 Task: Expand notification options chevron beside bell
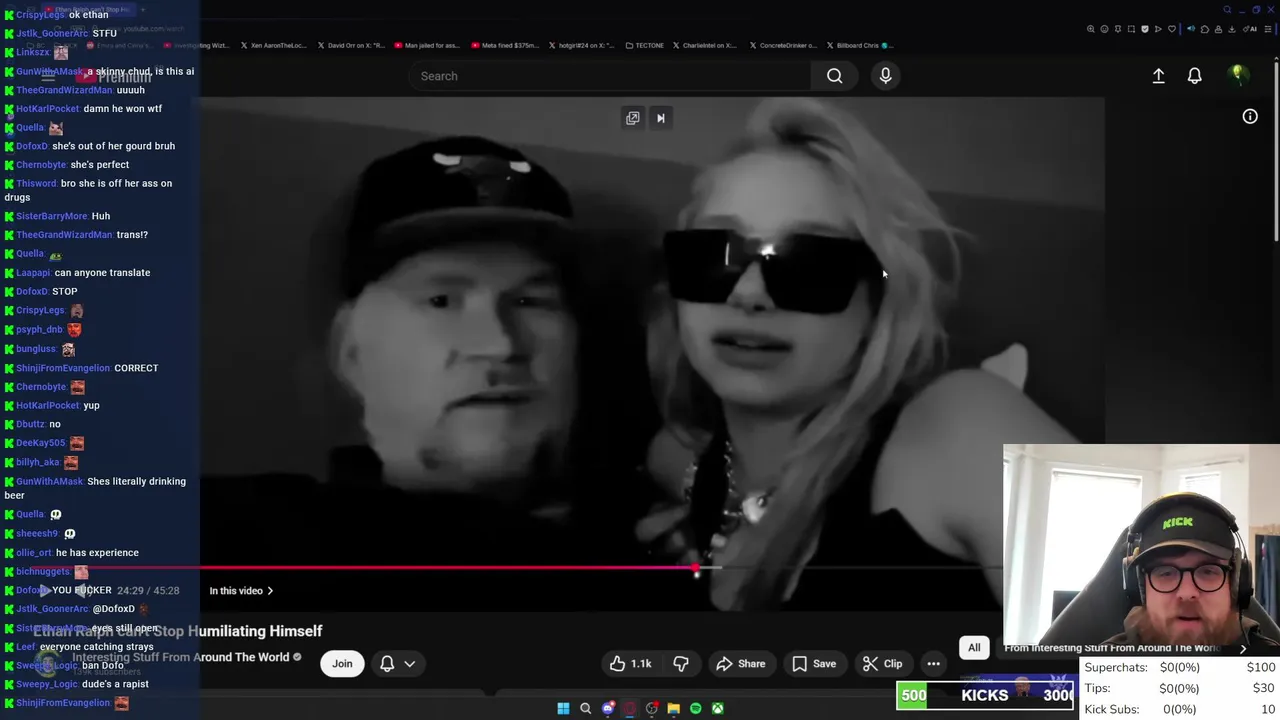click(410, 664)
